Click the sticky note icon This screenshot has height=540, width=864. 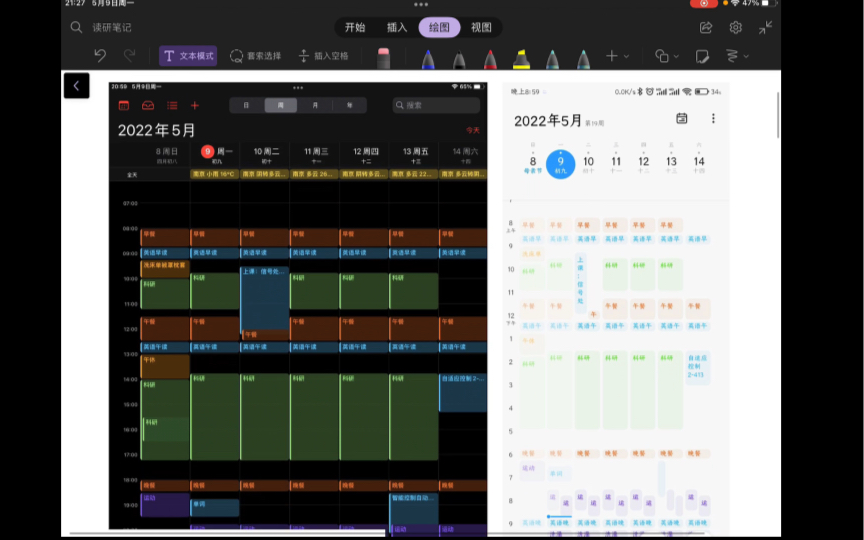pos(702,56)
